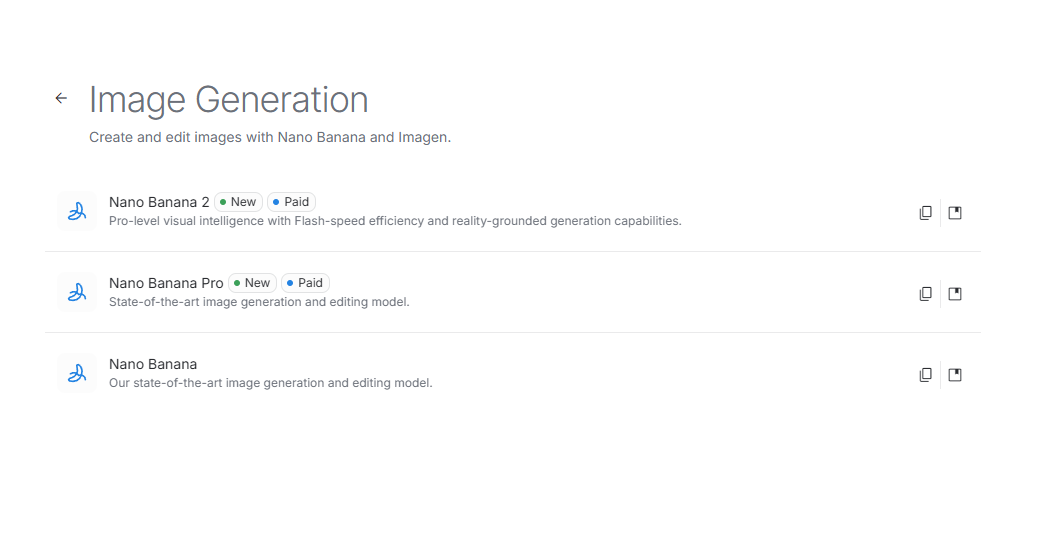This screenshot has width=1055, height=534.
Task: Copy the Nano Banana Pro model name
Action: pyautogui.click(x=926, y=293)
